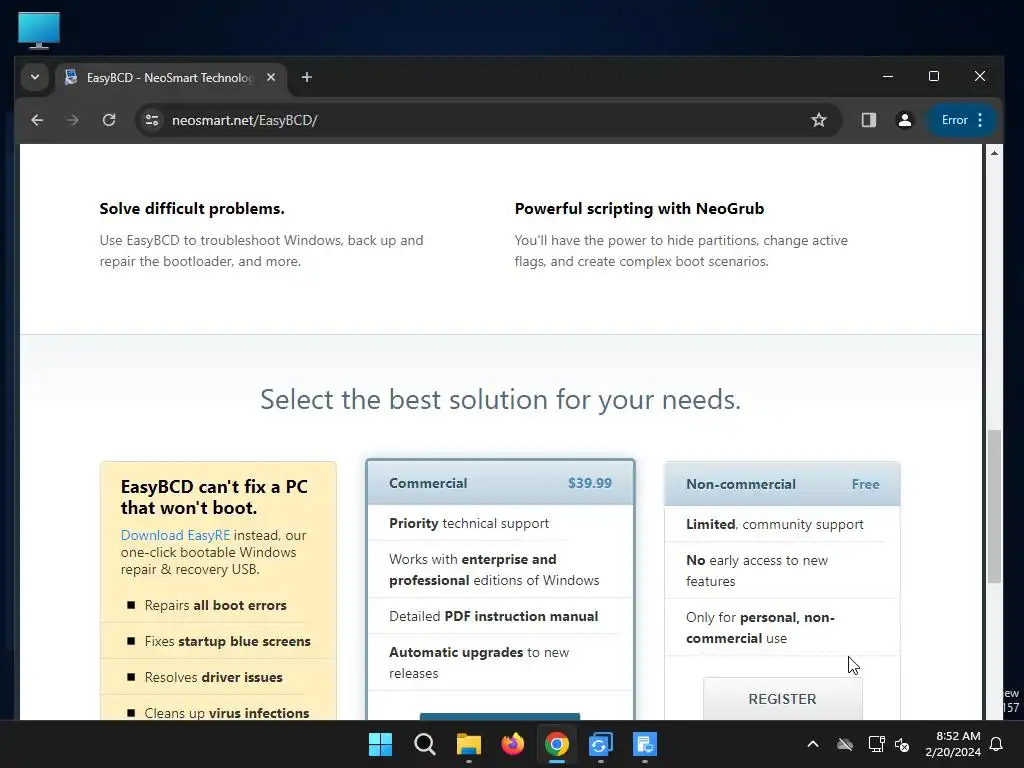Open the rightmost taskbar app with window icon
The image size is (1024, 768).
(x=645, y=744)
